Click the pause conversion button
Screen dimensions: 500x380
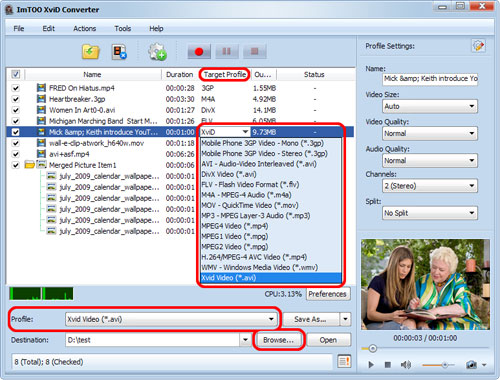[x=227, y=52]
